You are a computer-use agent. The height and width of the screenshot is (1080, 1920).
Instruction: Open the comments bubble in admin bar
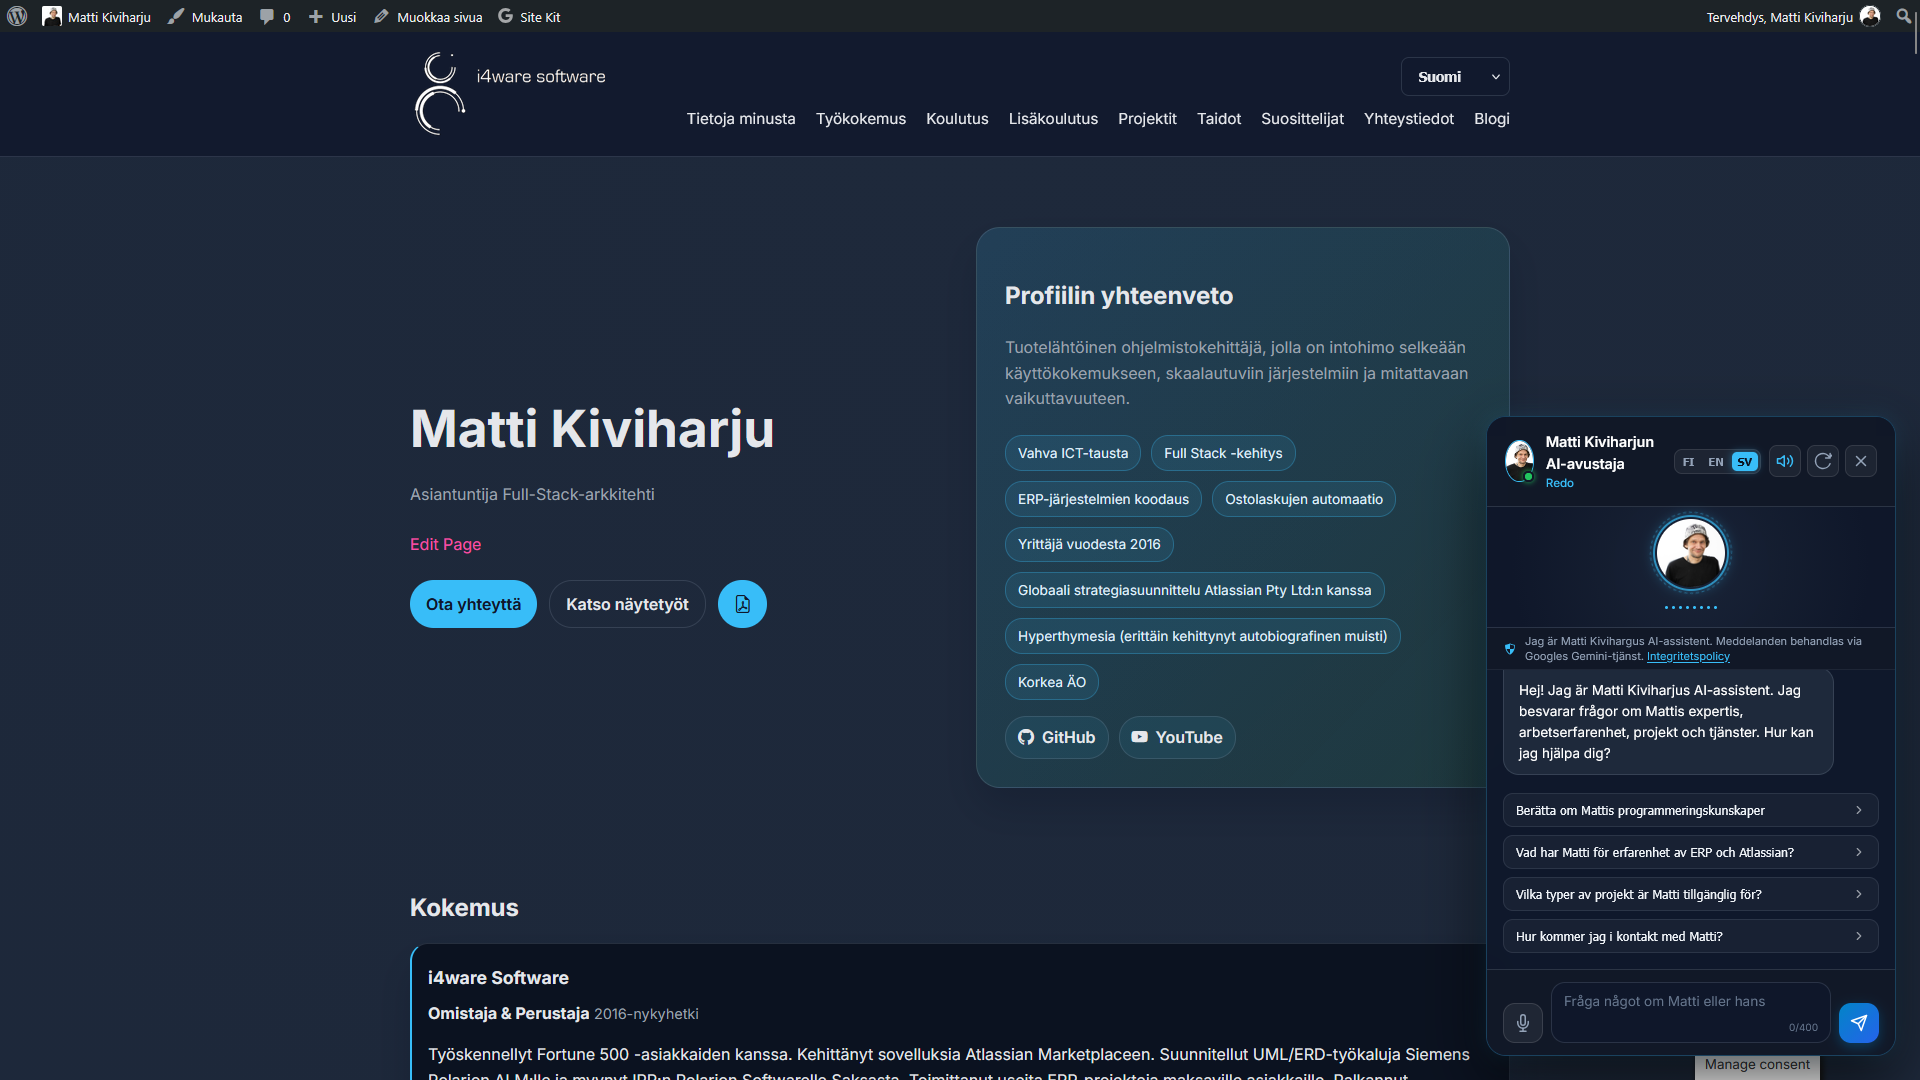point(275,16)
